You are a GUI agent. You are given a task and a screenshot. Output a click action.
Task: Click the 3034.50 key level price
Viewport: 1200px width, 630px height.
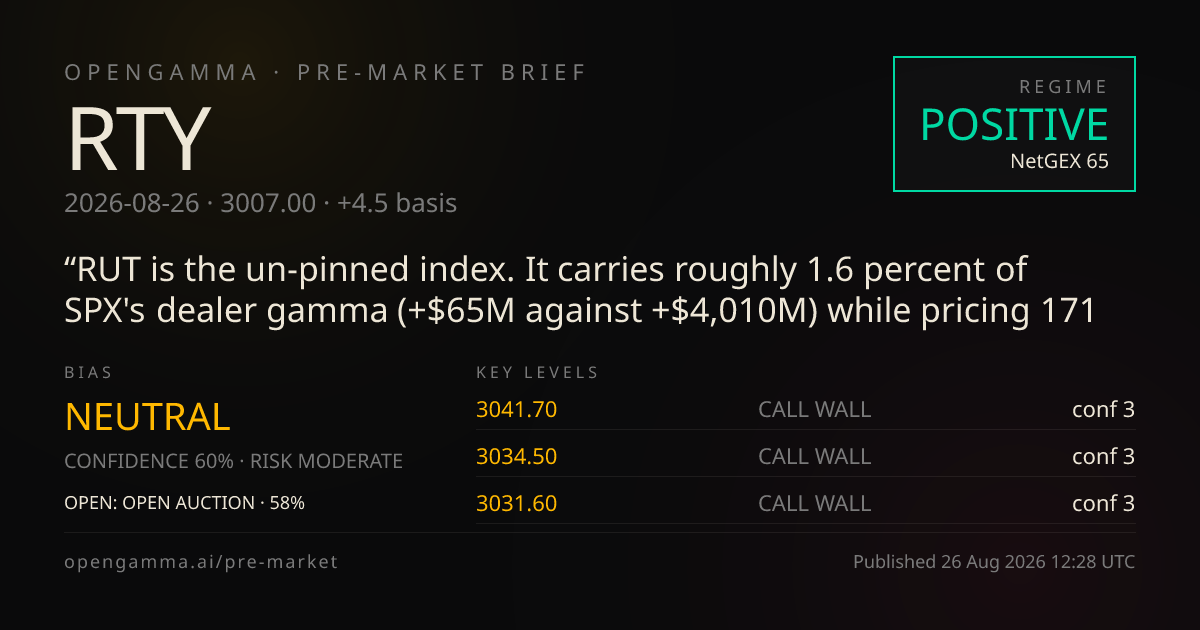pos(516,456)
